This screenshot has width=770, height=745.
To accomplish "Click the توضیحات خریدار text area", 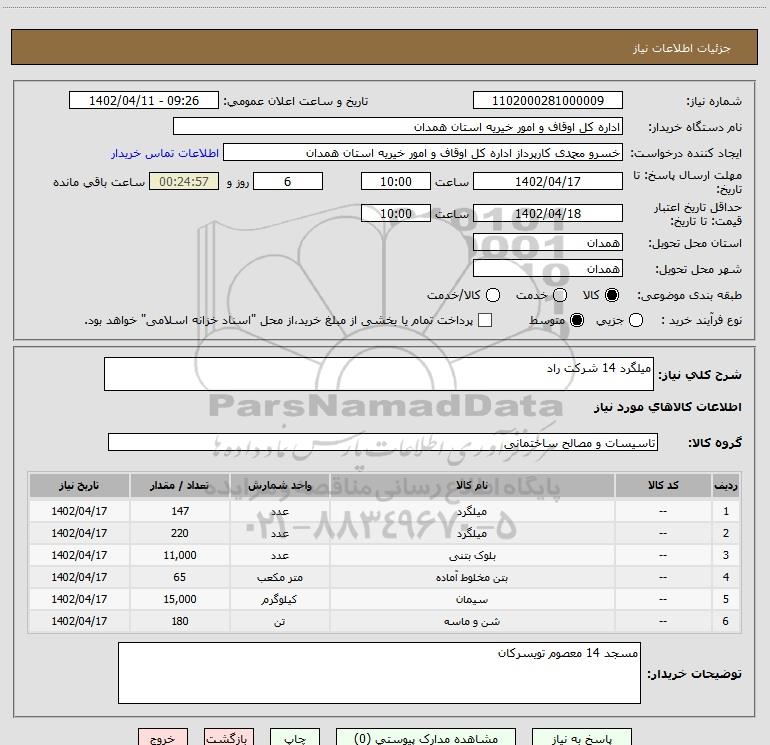I will [x=379, y=673].
